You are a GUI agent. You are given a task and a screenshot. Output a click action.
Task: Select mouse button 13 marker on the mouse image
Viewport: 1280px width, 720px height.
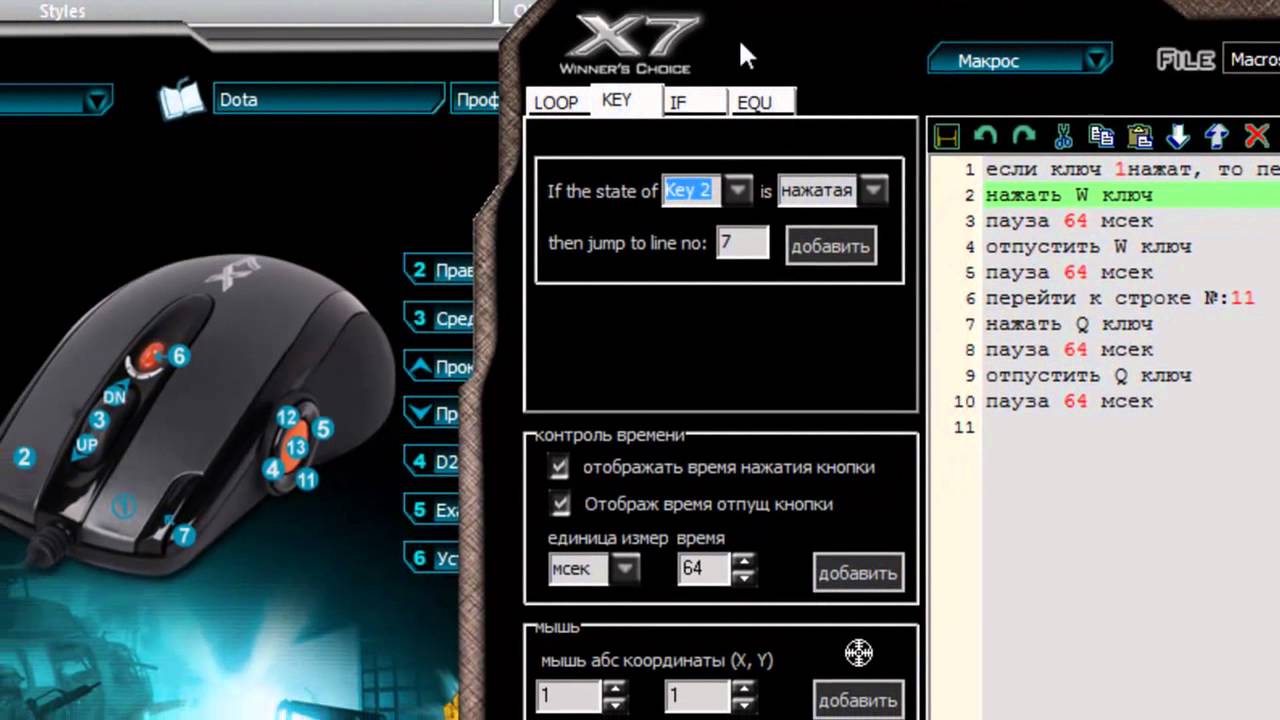(295, 448)
